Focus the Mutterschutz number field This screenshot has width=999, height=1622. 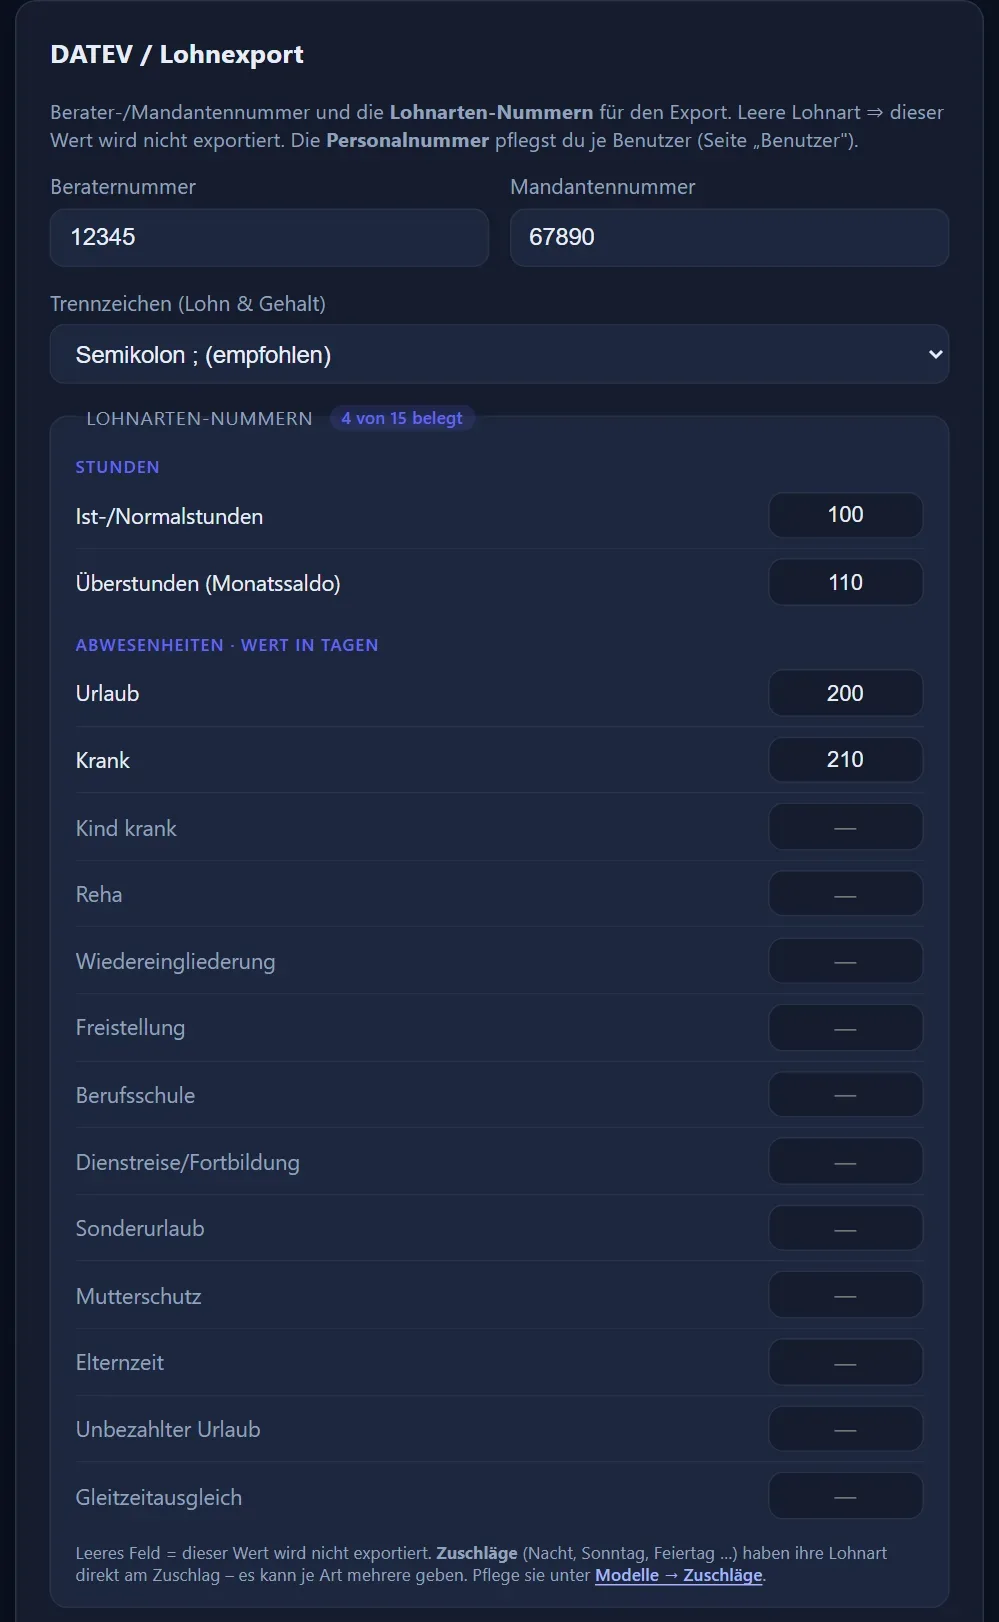point(845,1295)
